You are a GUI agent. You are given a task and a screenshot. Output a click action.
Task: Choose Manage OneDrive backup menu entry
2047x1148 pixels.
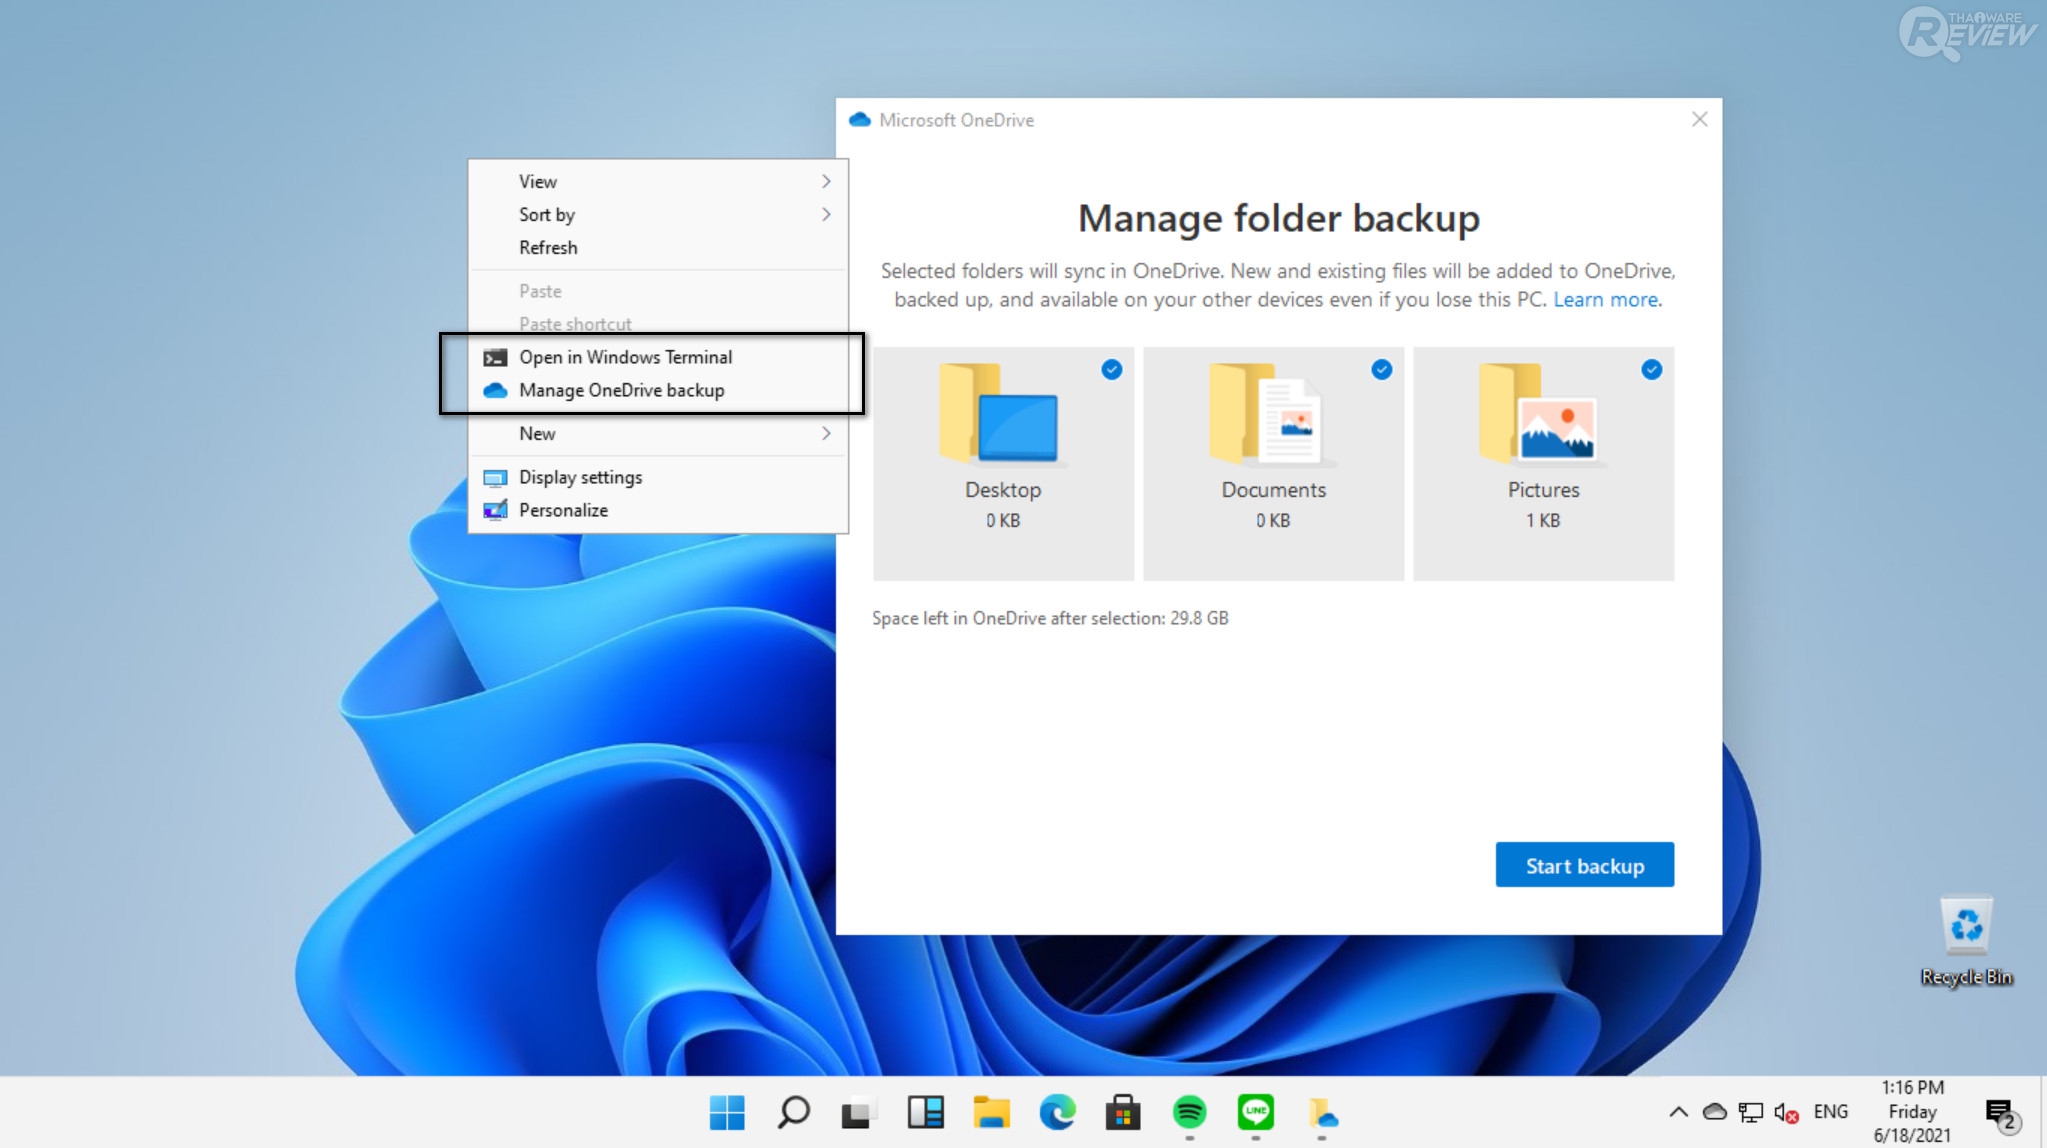(621, 390)
